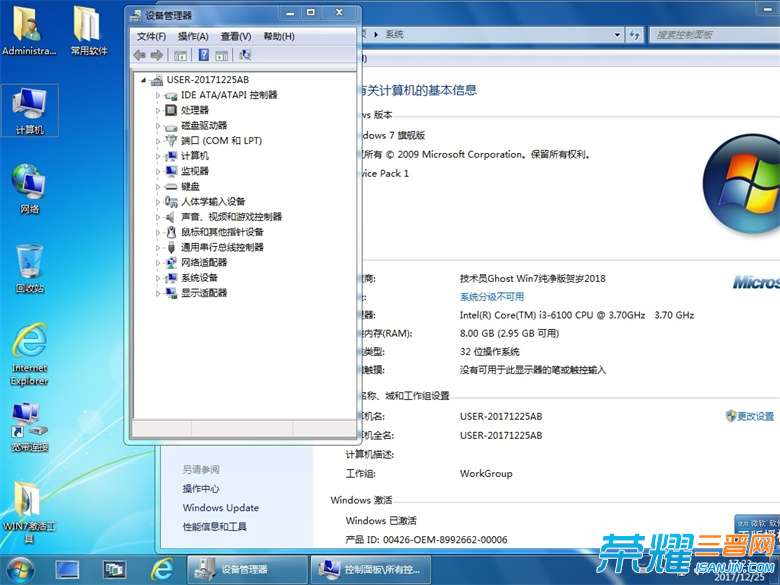Open the address bar history dropdown arrow
Screen dimensions: 780x585
tap(617, 35)
